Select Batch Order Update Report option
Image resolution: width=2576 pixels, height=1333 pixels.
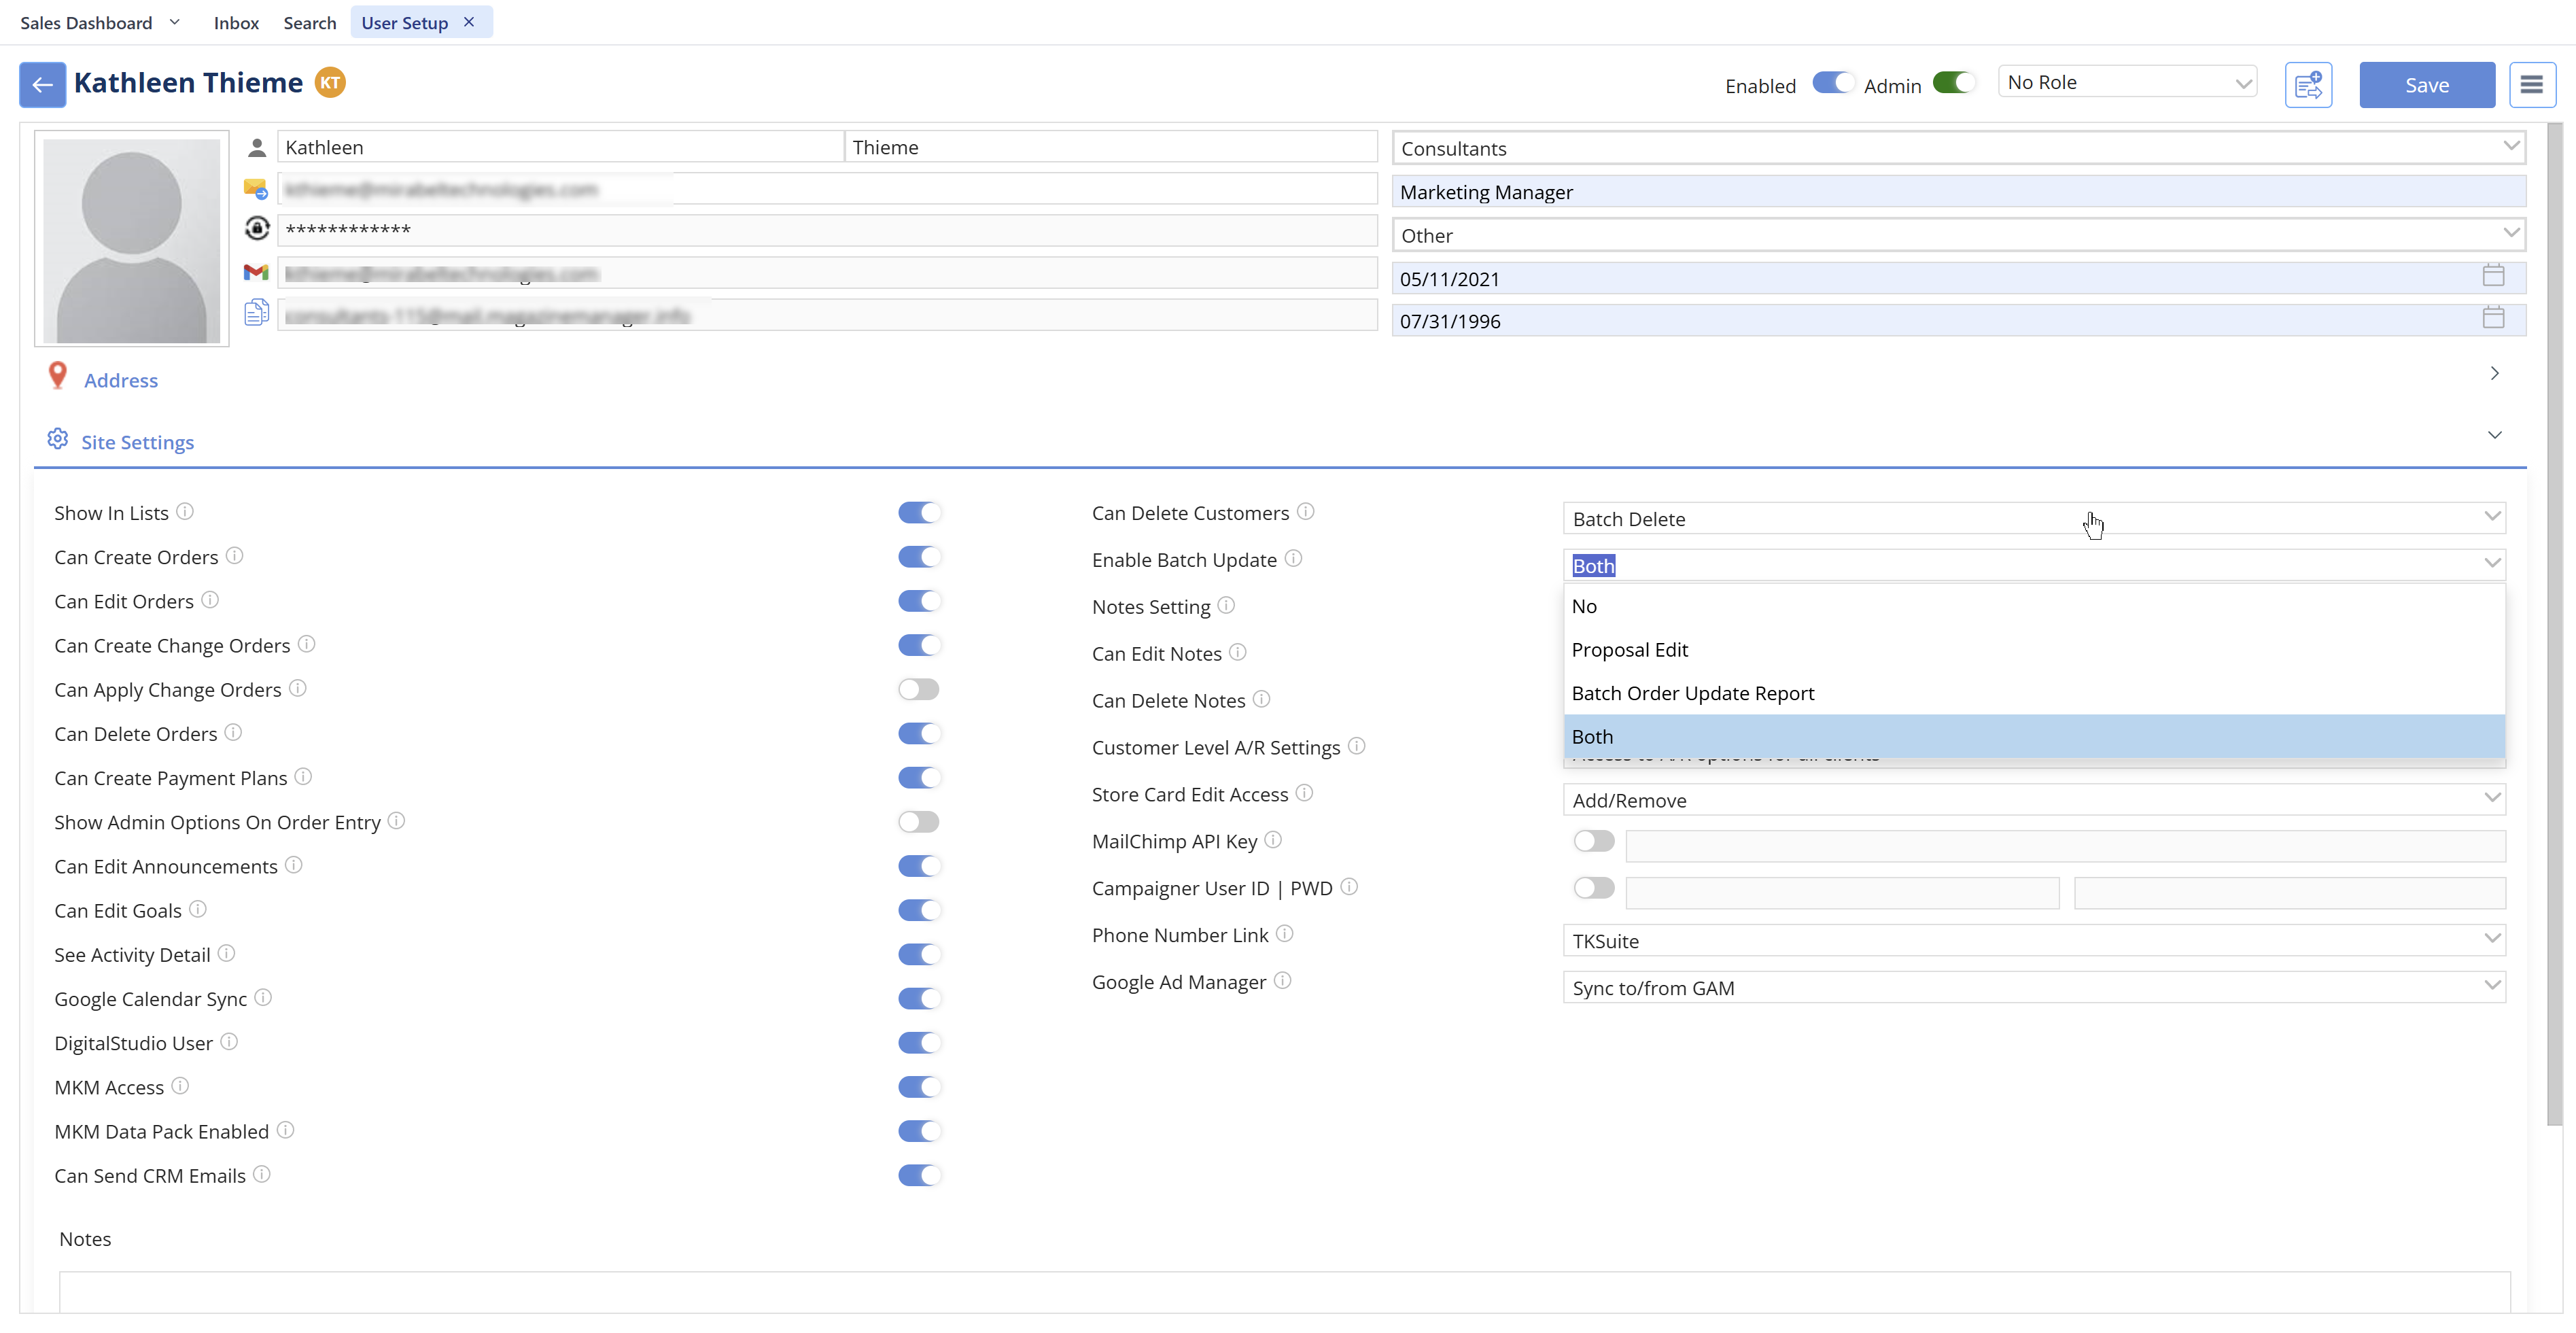click(x=2034, y=693)
